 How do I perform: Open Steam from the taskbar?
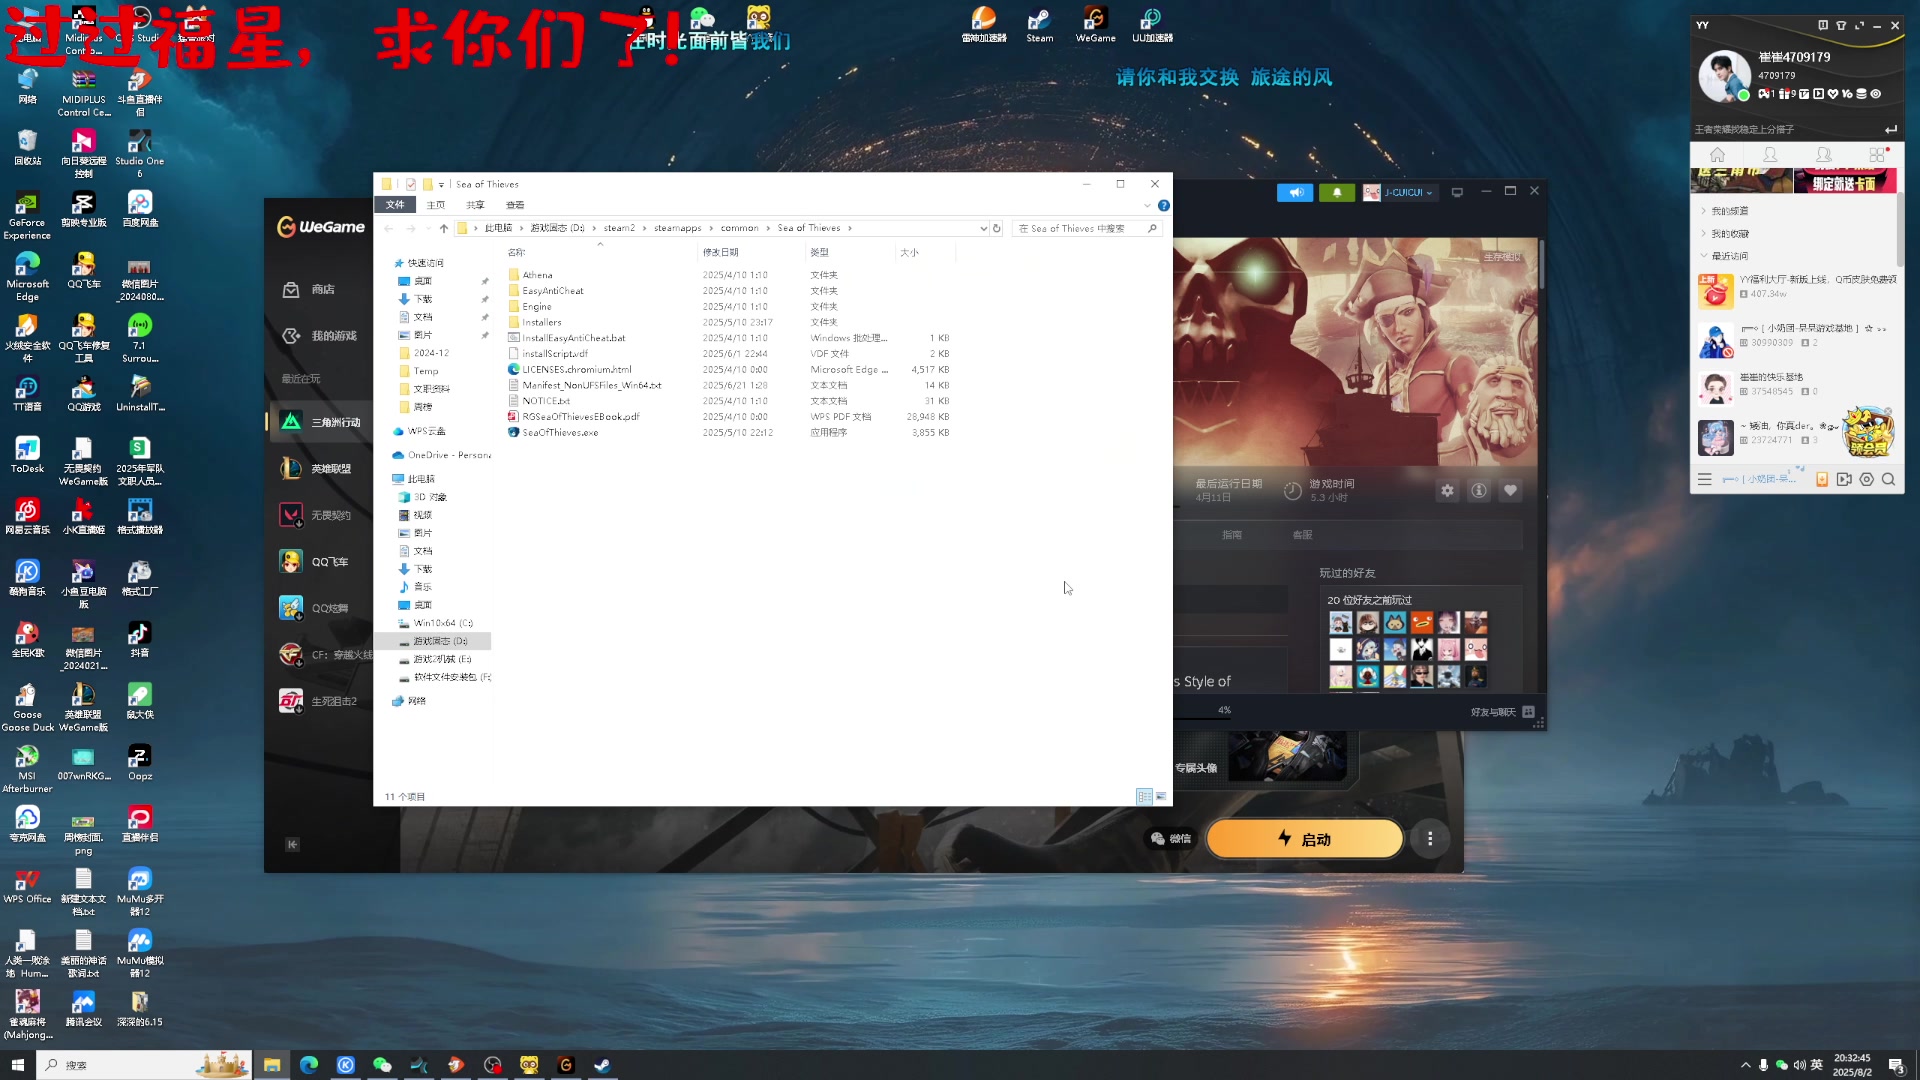pos(602,1065)
